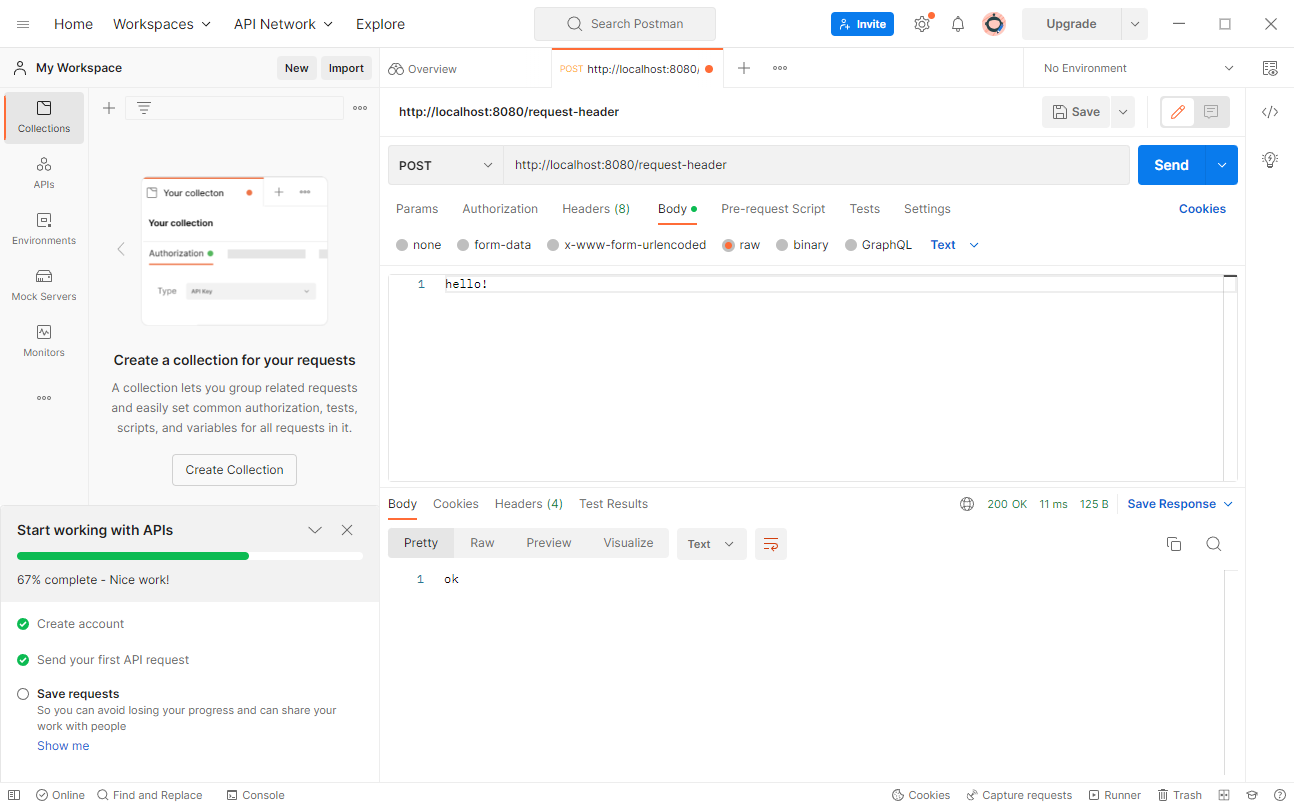Switch to comment mode icon
The width and height of the screenshot is (1294, 807).
pyautogui.click(x=1211, y=112)
